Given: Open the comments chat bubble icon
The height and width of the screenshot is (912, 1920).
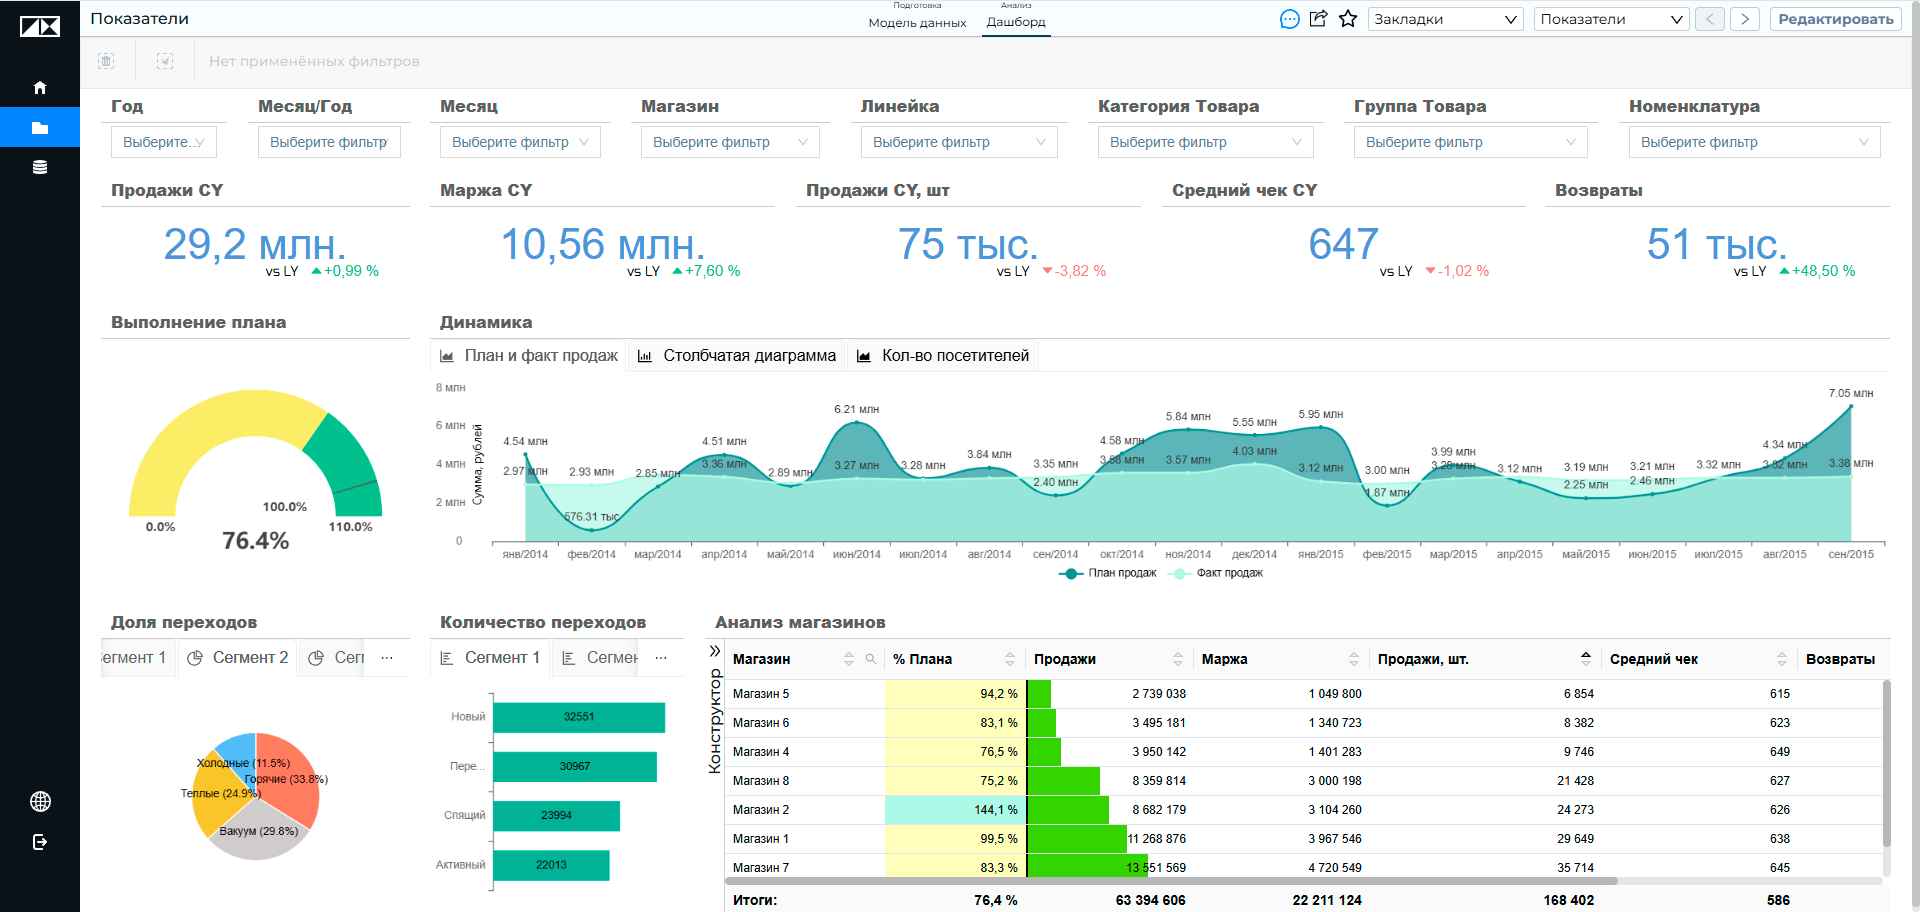Looking at the screenshot, I should coord(1290,19).
